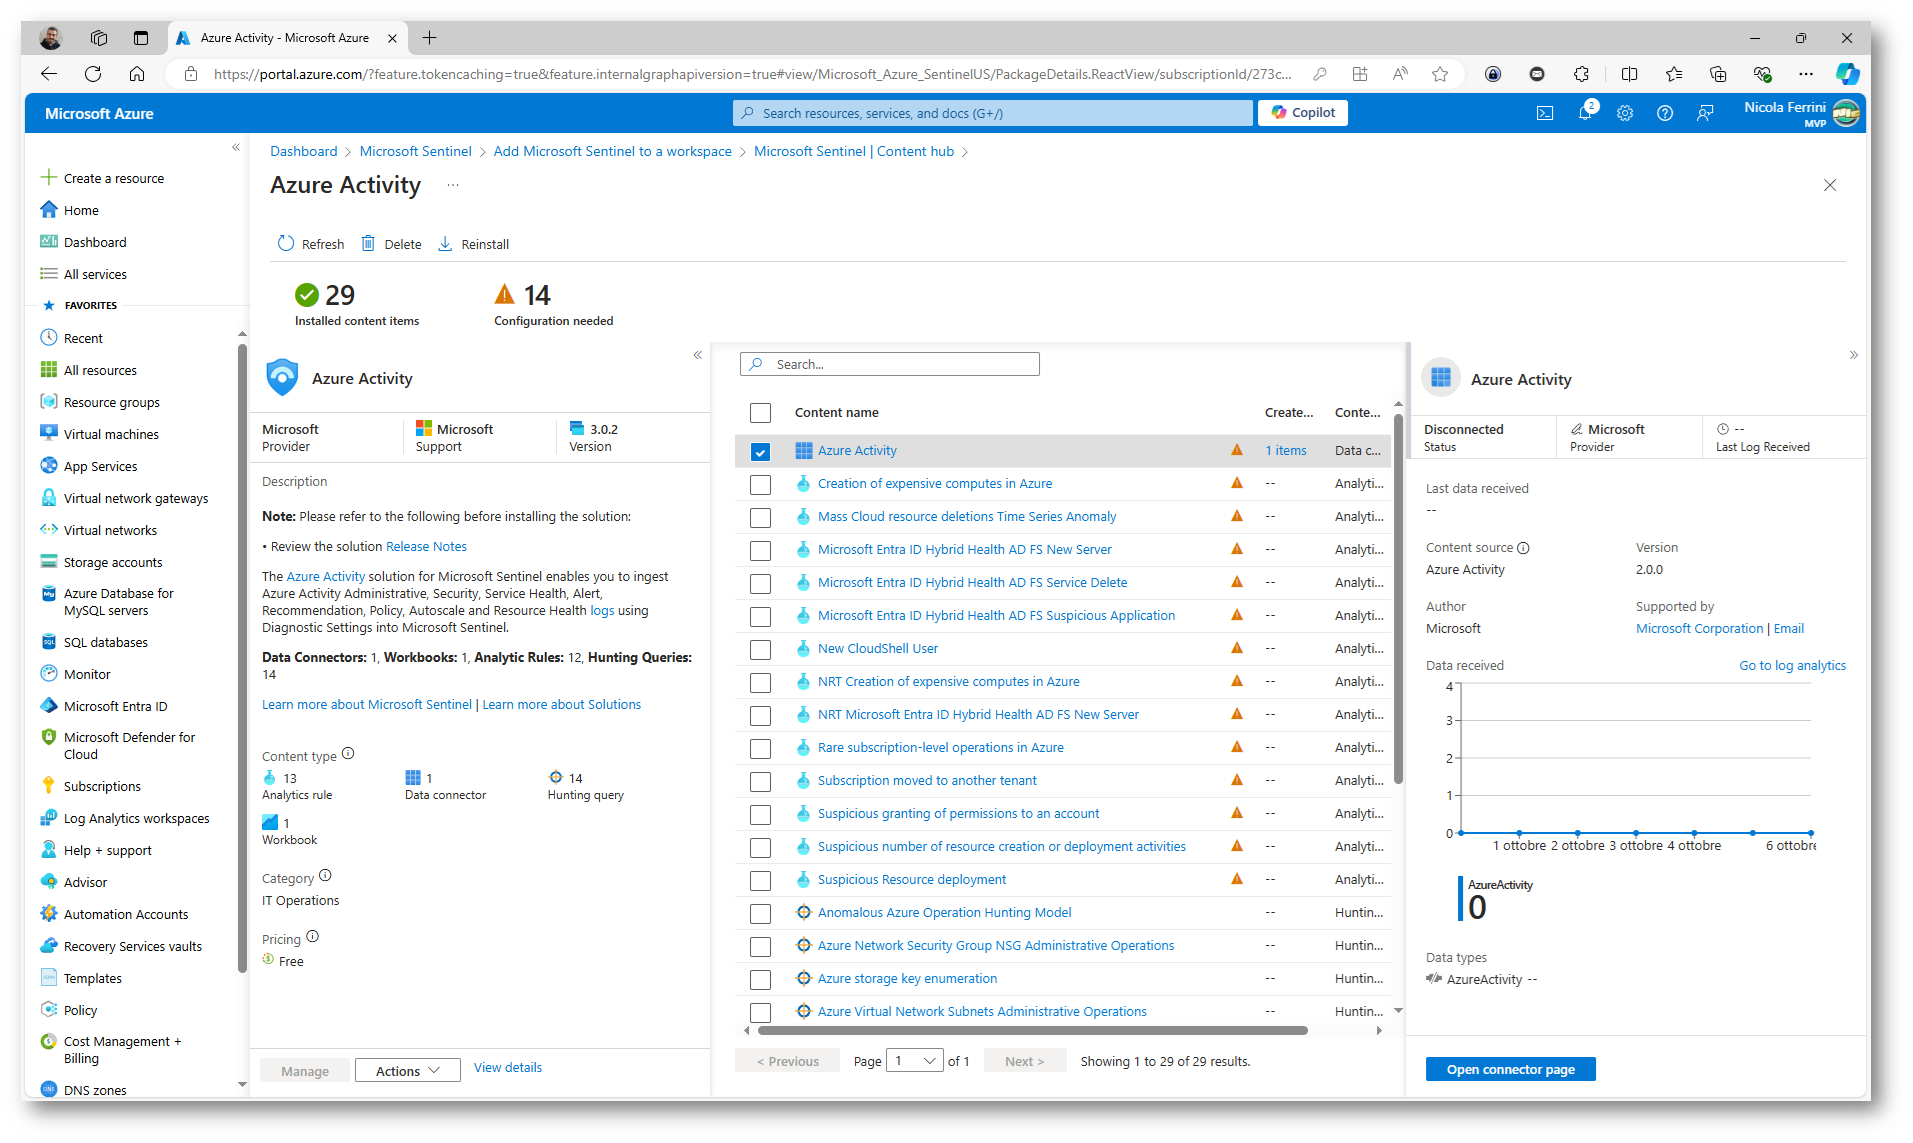The image size is (1913, 1143).
Task: Click the Automation Accounts gear icon
Action: click(x=48, y=914)
